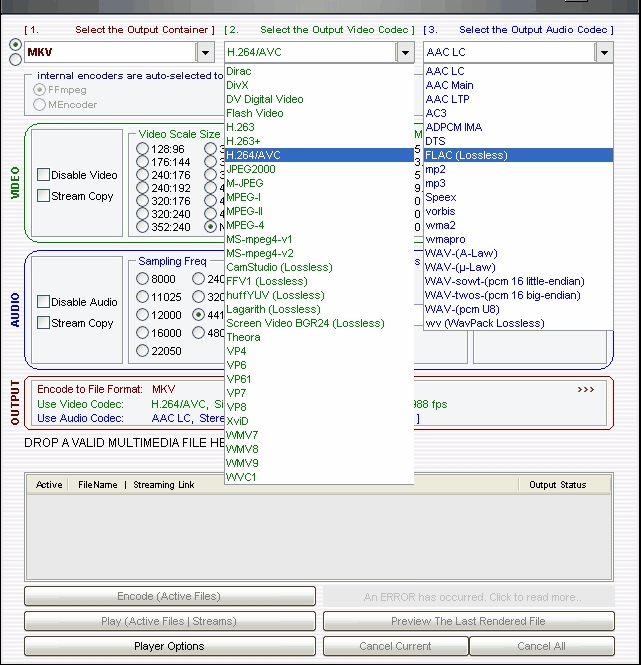Image resolution: width=641 pixels, height=665 pixels.
Task: Pick Dirac from the video codec list
Action: tap(319, 71)
